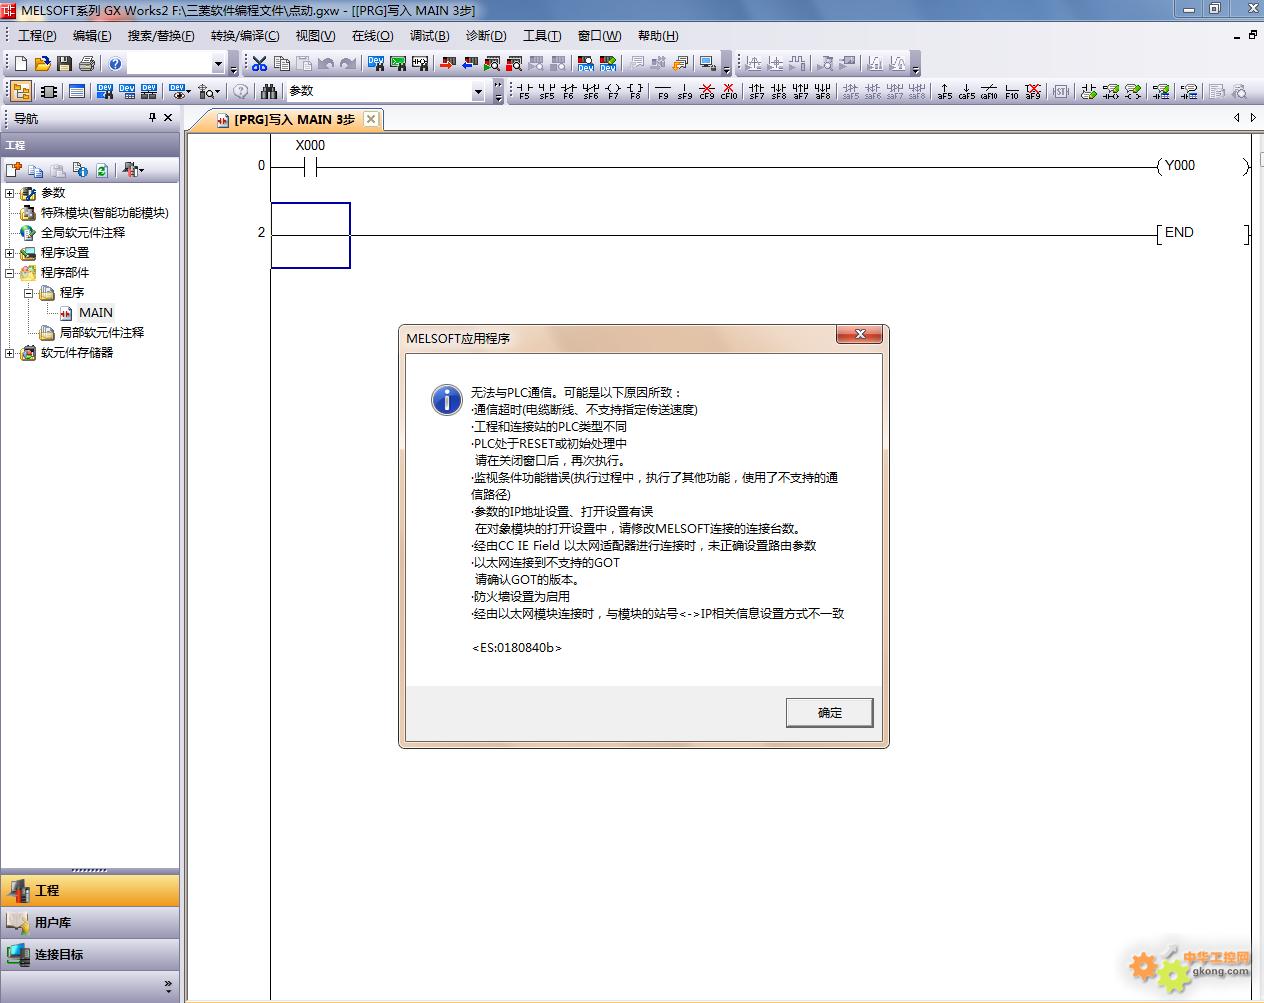Image resolution: width=1264 pixels, height=1003 pixels.
Task: Select 特殊模块(智能功能模块) tree item
Action: coord(104,213)
